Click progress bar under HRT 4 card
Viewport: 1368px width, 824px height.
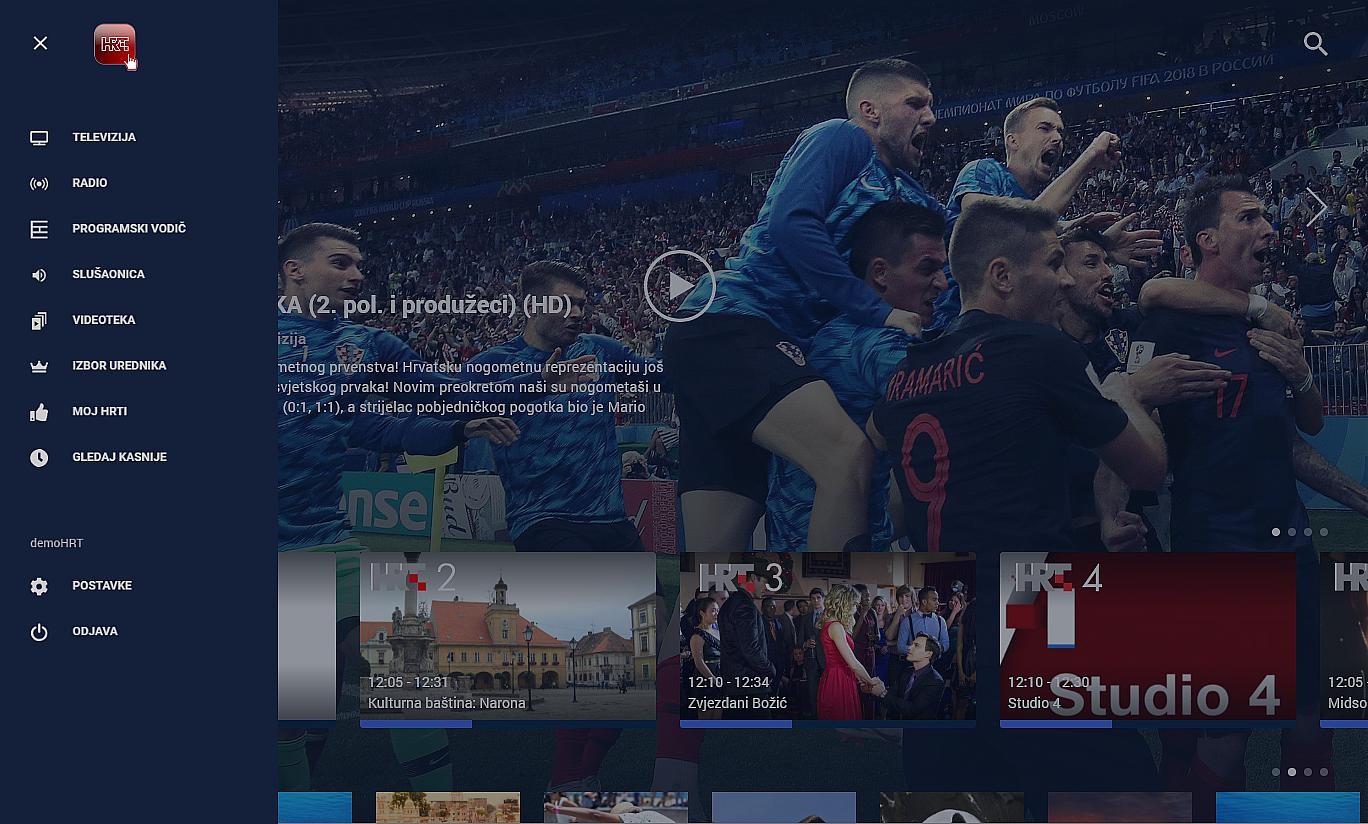coord(1148,724)
